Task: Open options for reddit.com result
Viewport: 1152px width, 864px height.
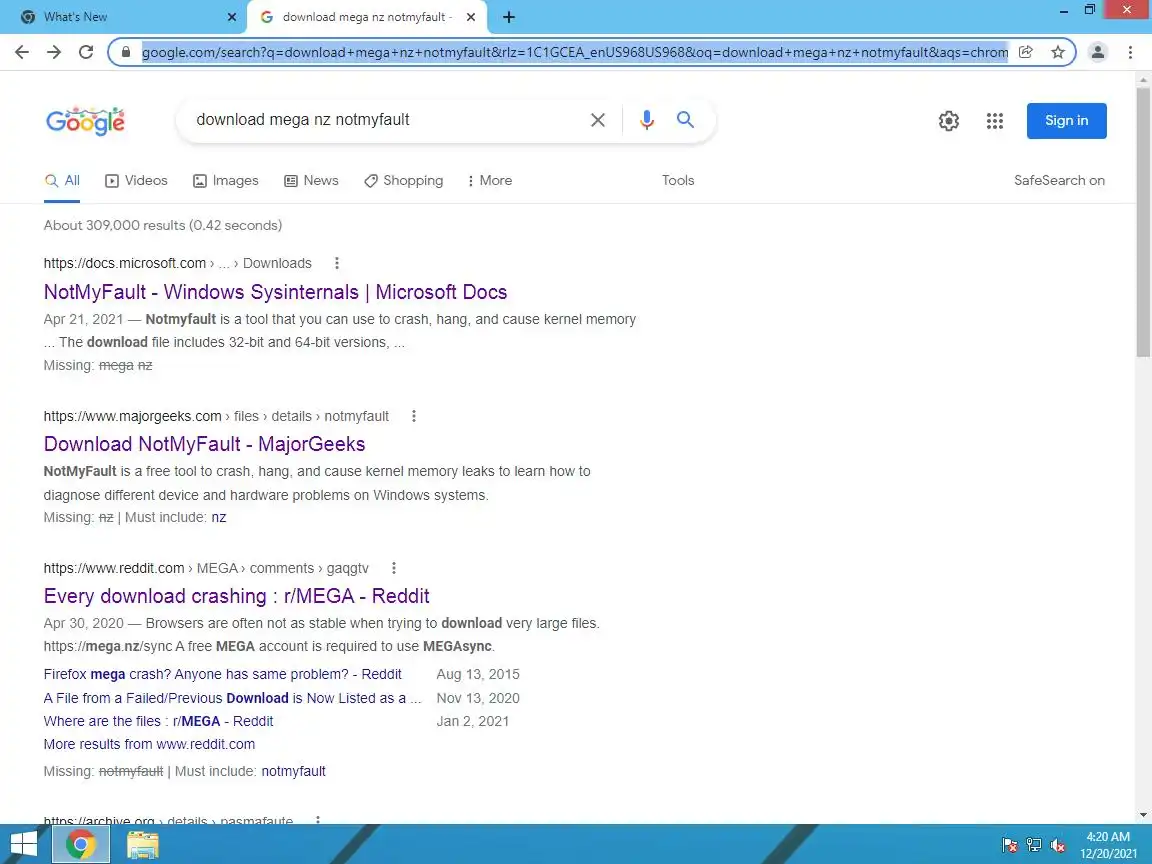Action: point(394,568)
